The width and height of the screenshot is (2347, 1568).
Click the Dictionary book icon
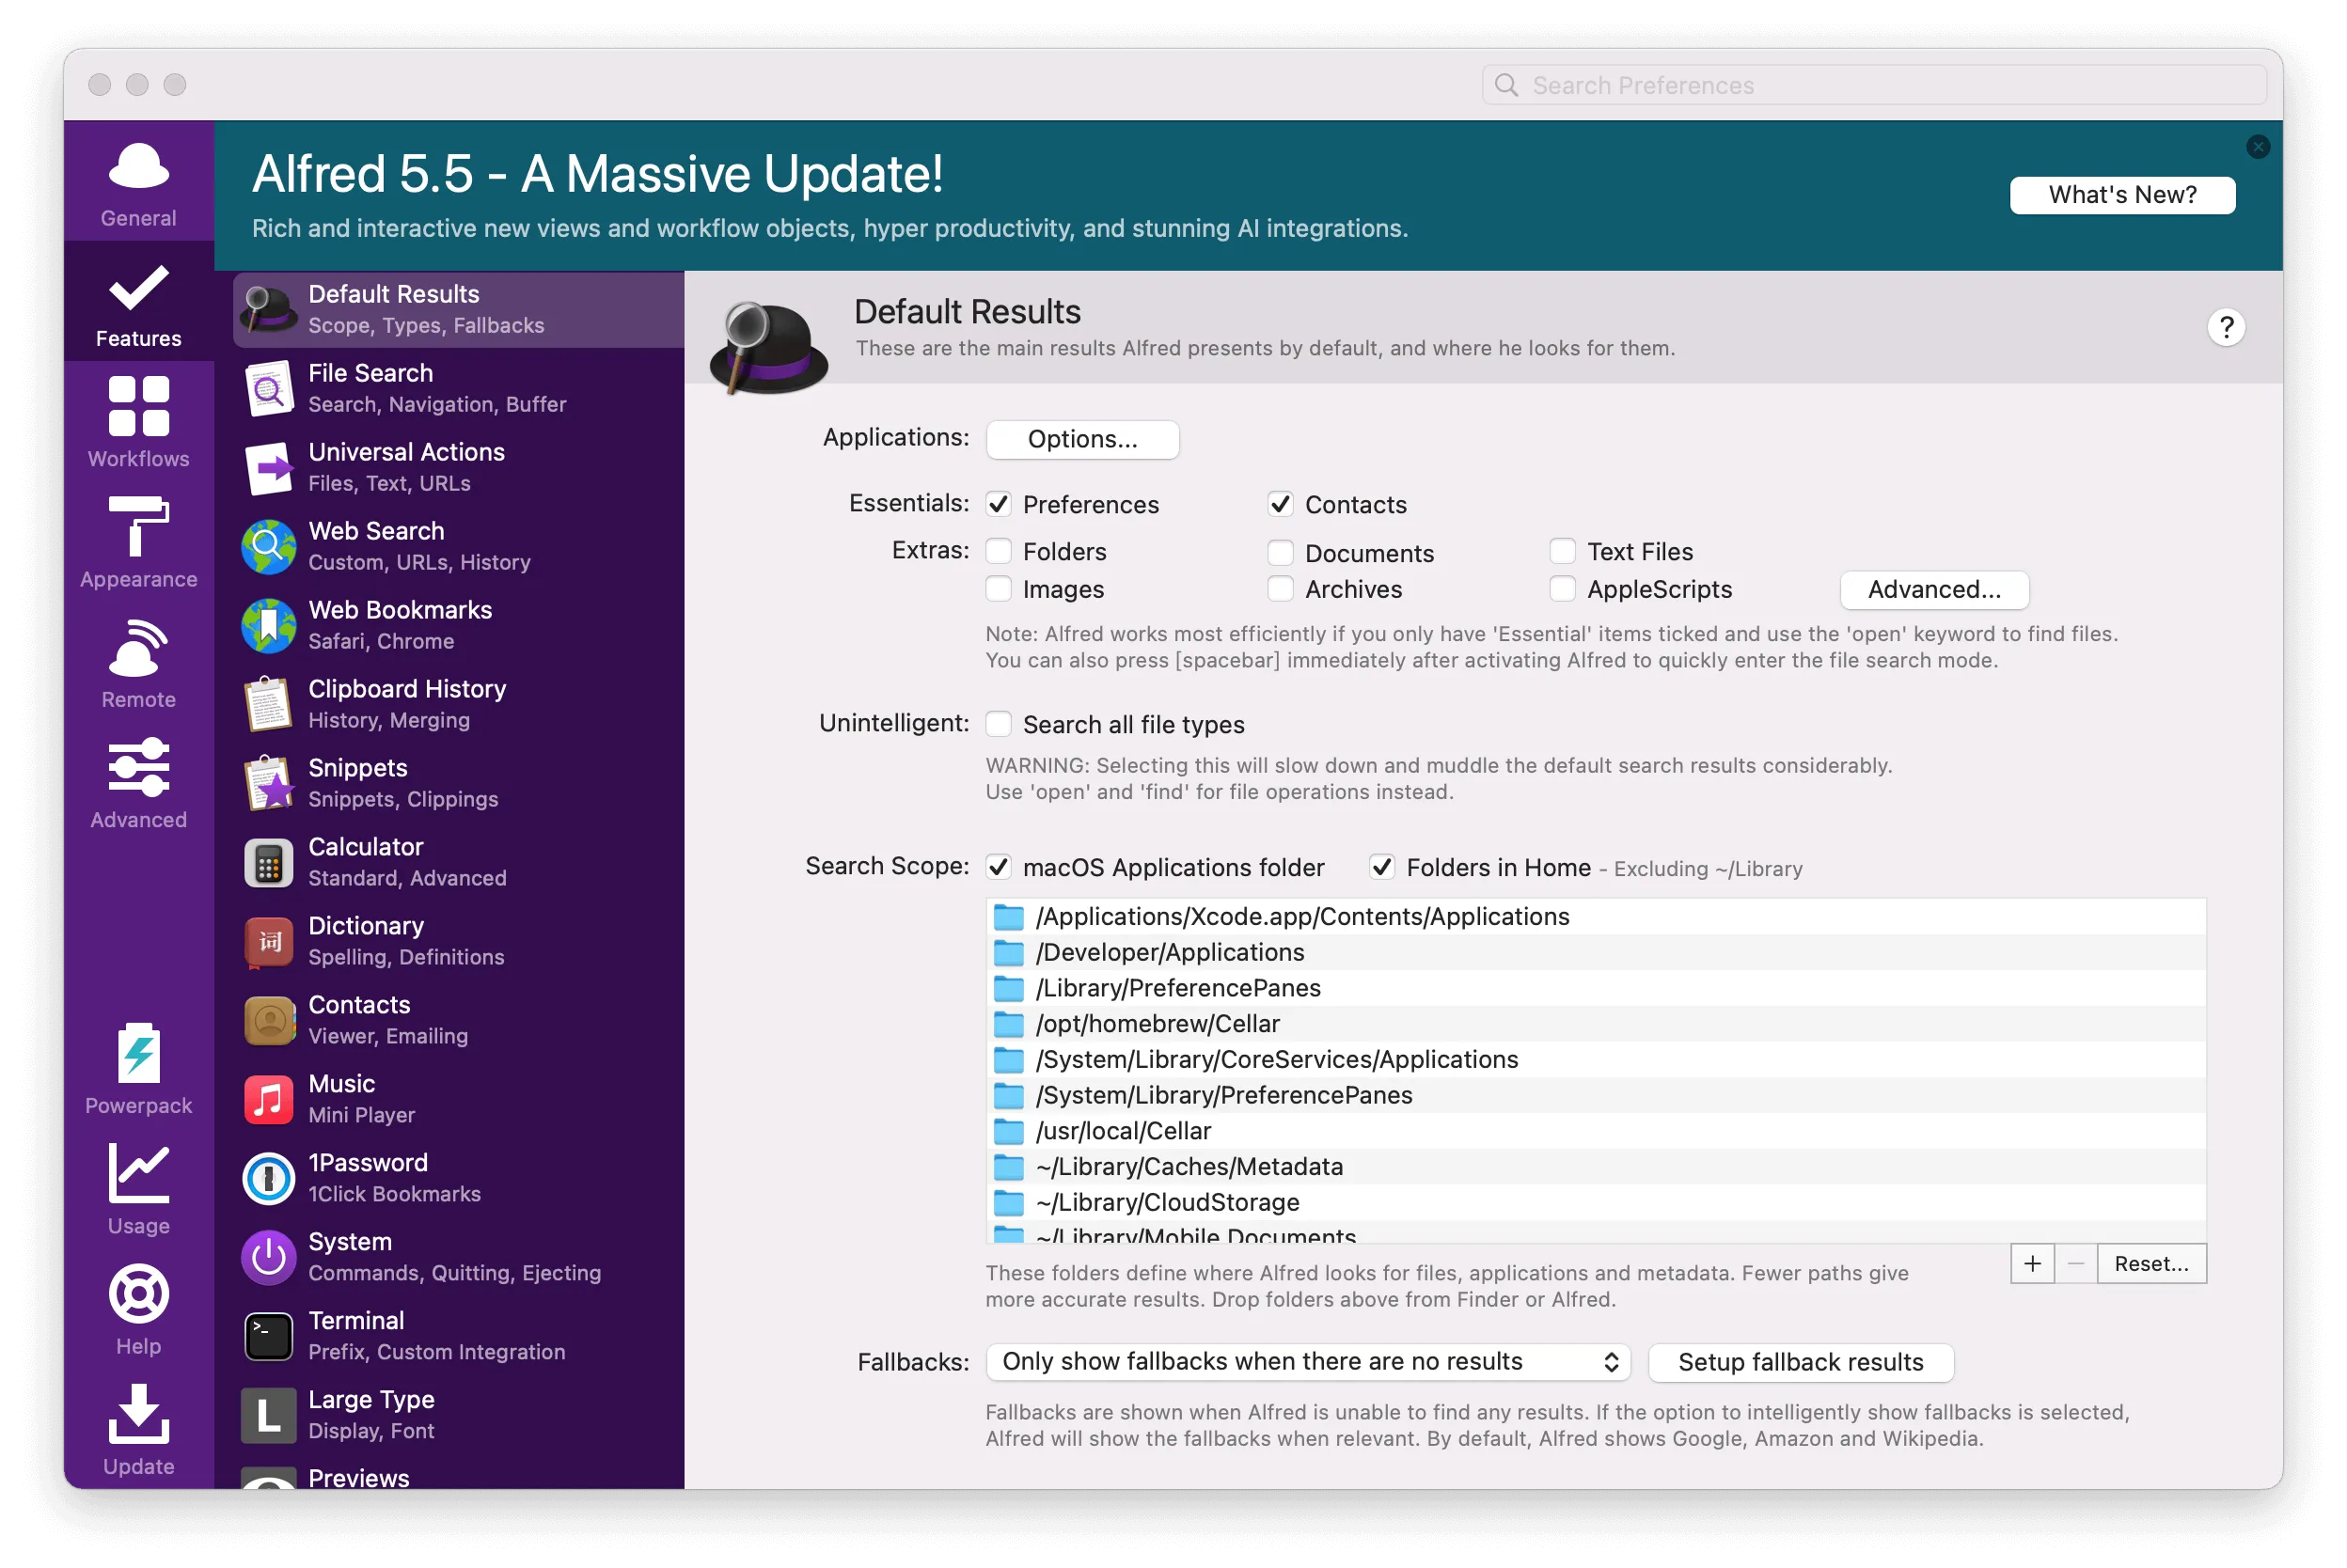[268, 941]
